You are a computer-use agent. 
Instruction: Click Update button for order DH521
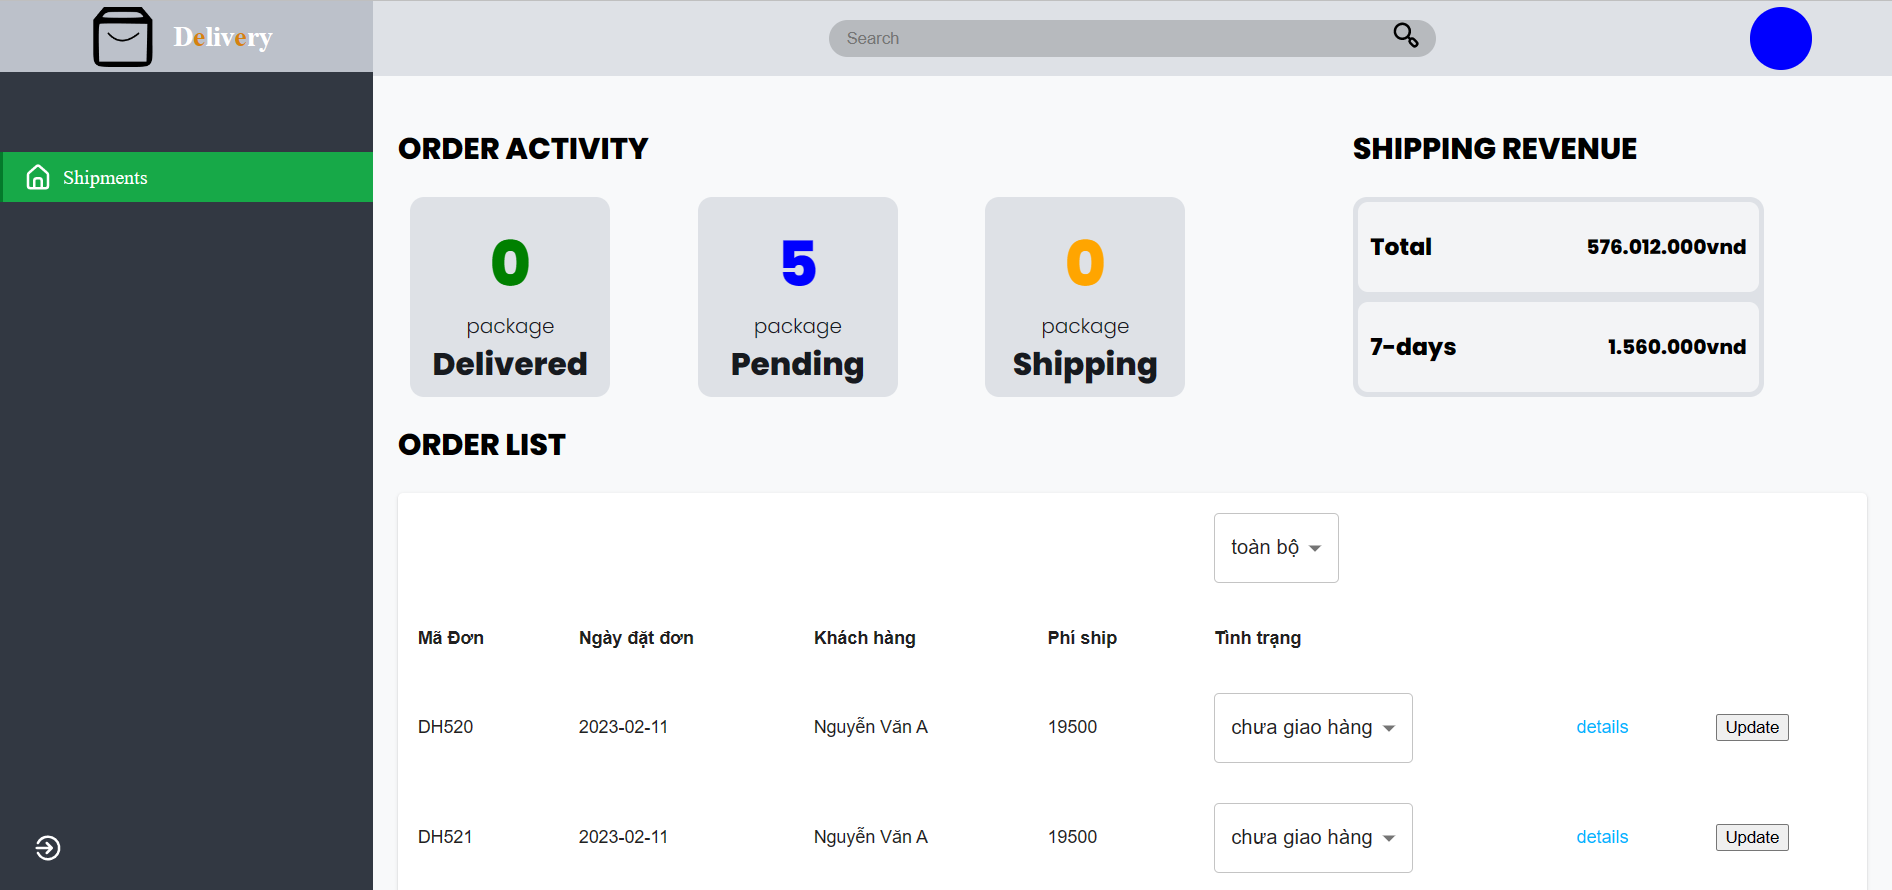click(1752, 837)
